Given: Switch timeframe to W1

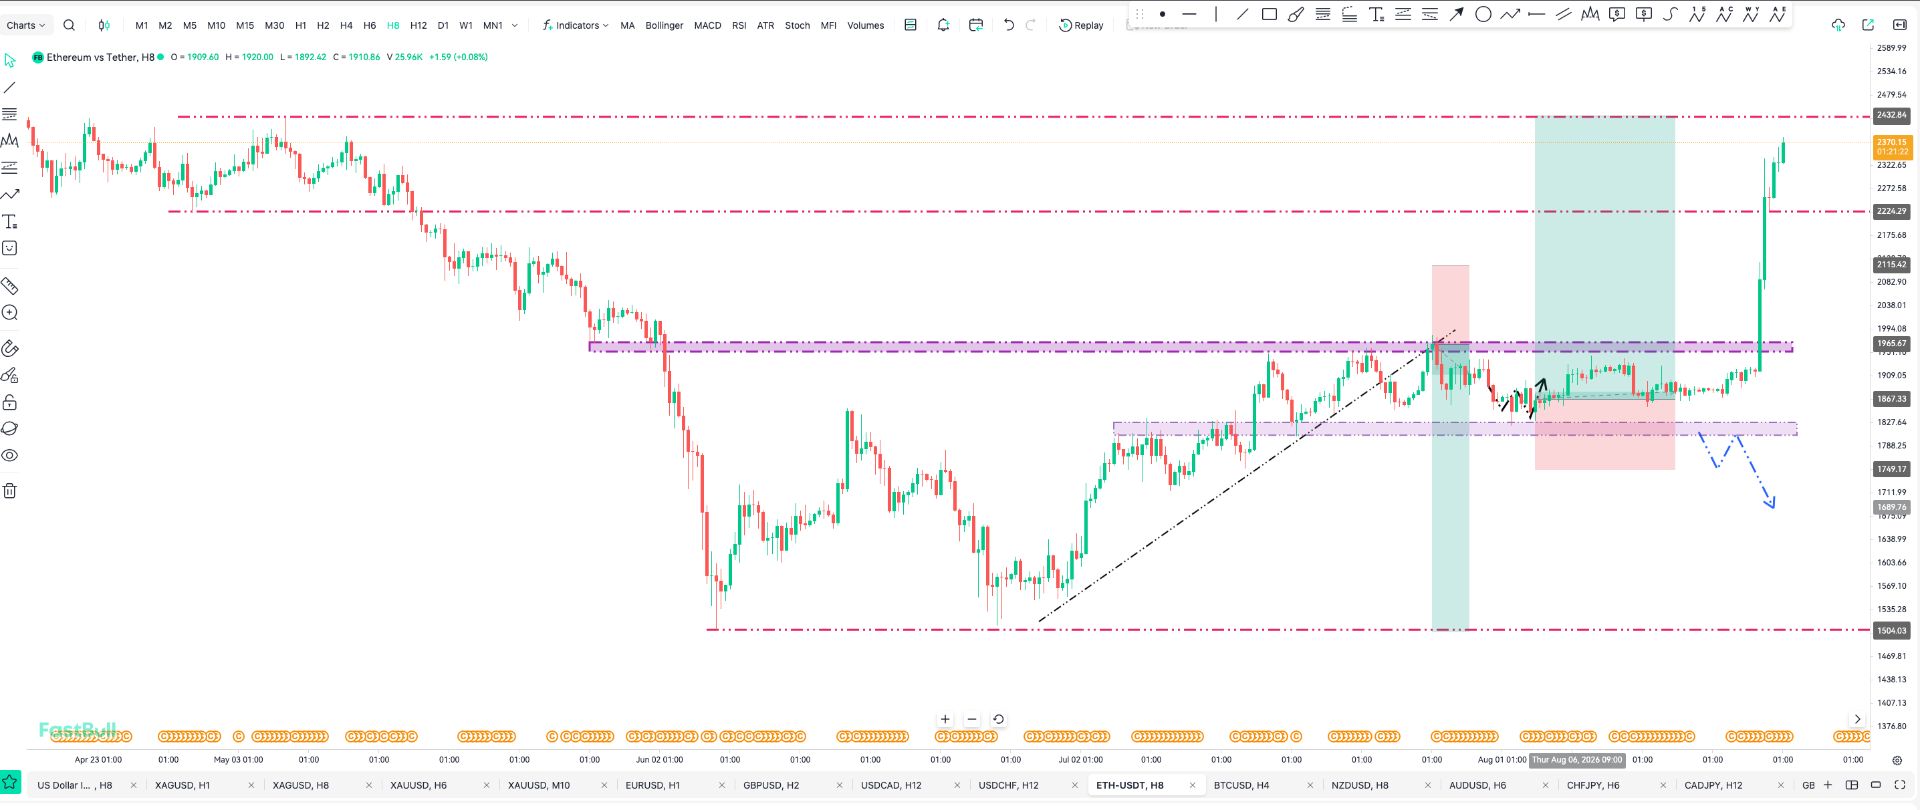Looking at the screenshot, I should point(466,26).
